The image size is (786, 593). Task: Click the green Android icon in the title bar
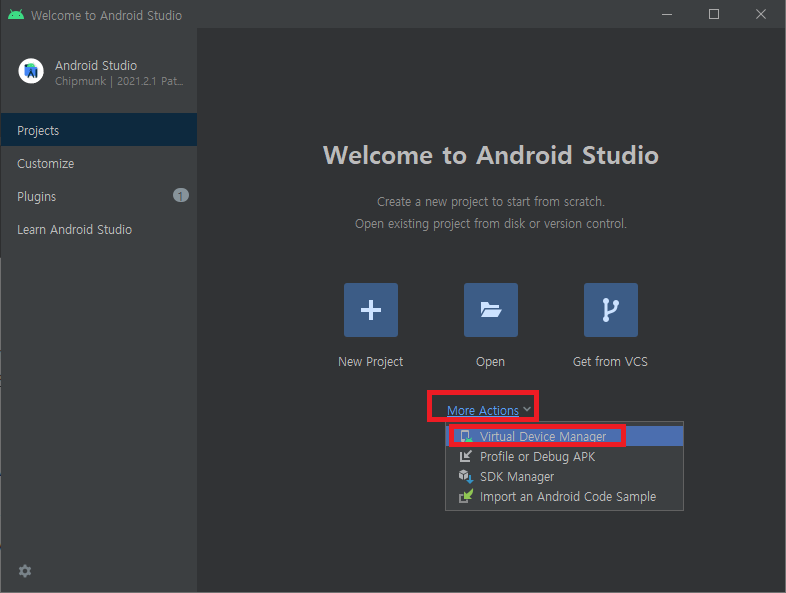click(16, 15)
